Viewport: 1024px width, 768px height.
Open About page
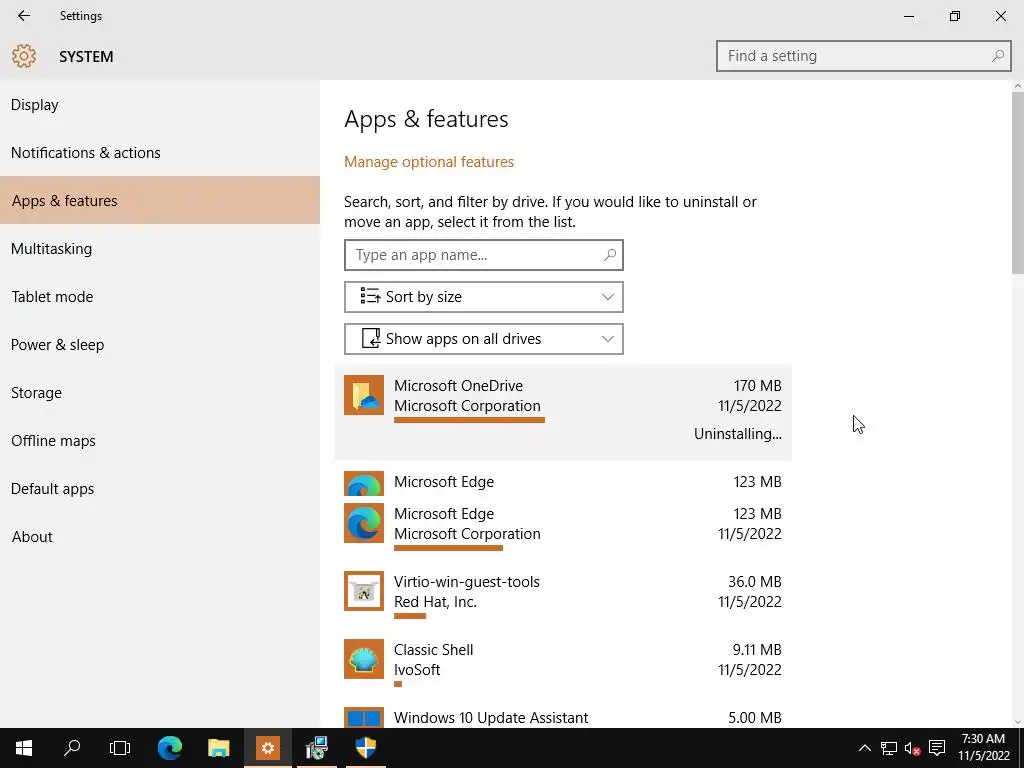(x=160, y=537)
